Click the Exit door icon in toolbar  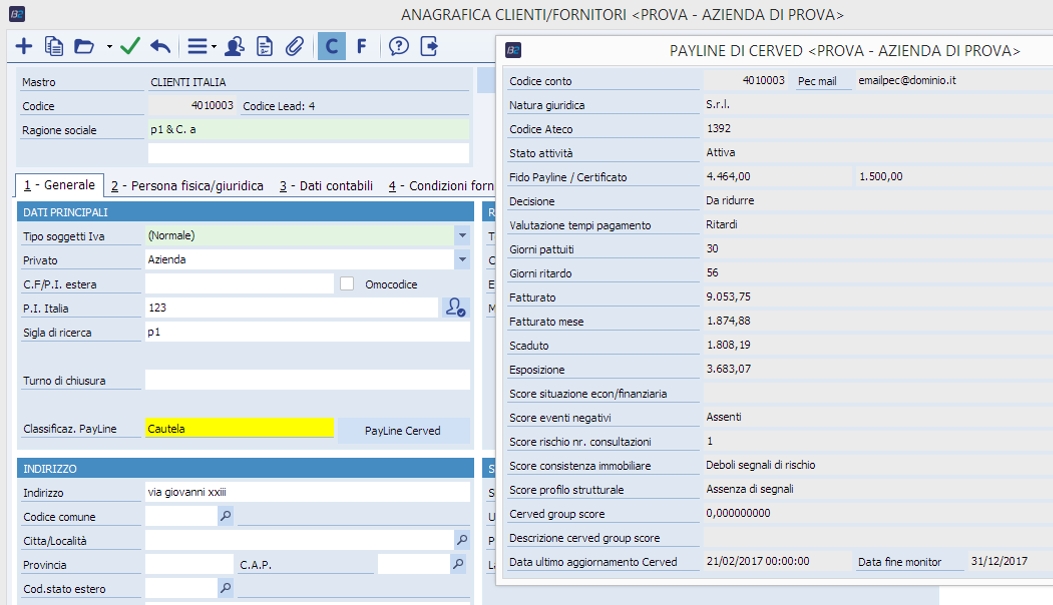[x=429, y=46]
